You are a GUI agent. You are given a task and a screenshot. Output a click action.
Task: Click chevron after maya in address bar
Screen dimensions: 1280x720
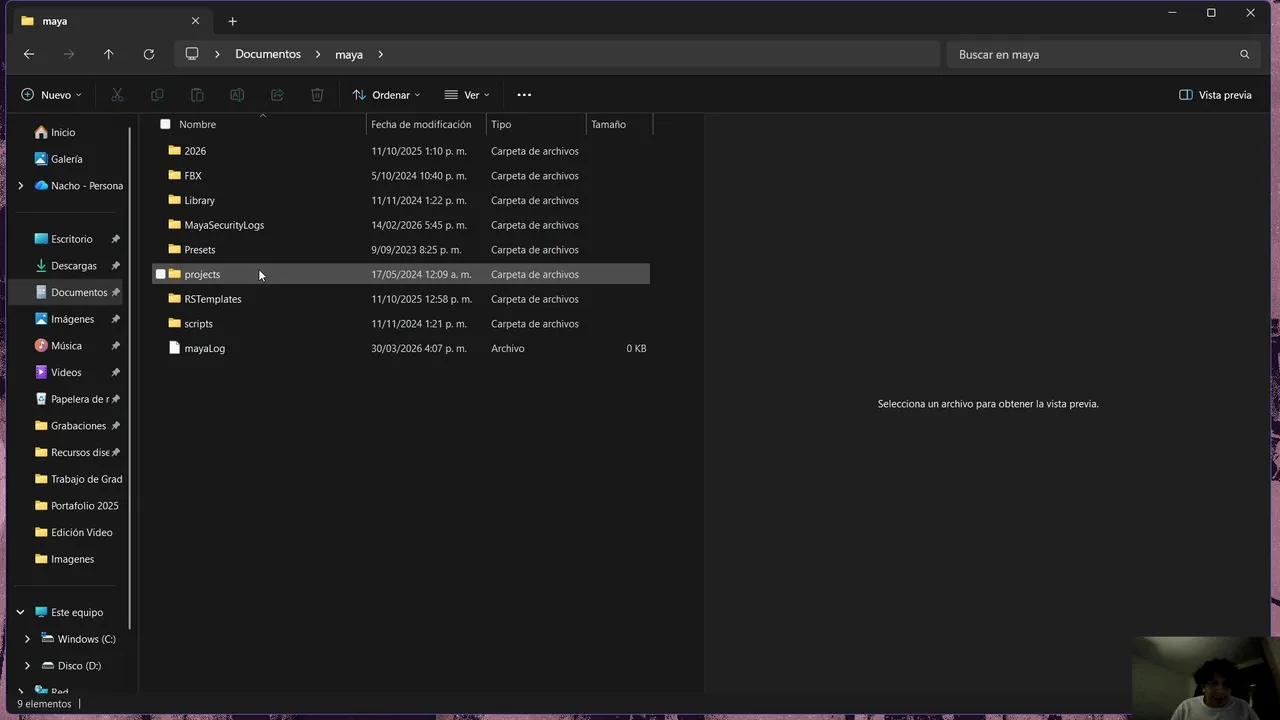[x=380, y=54]
